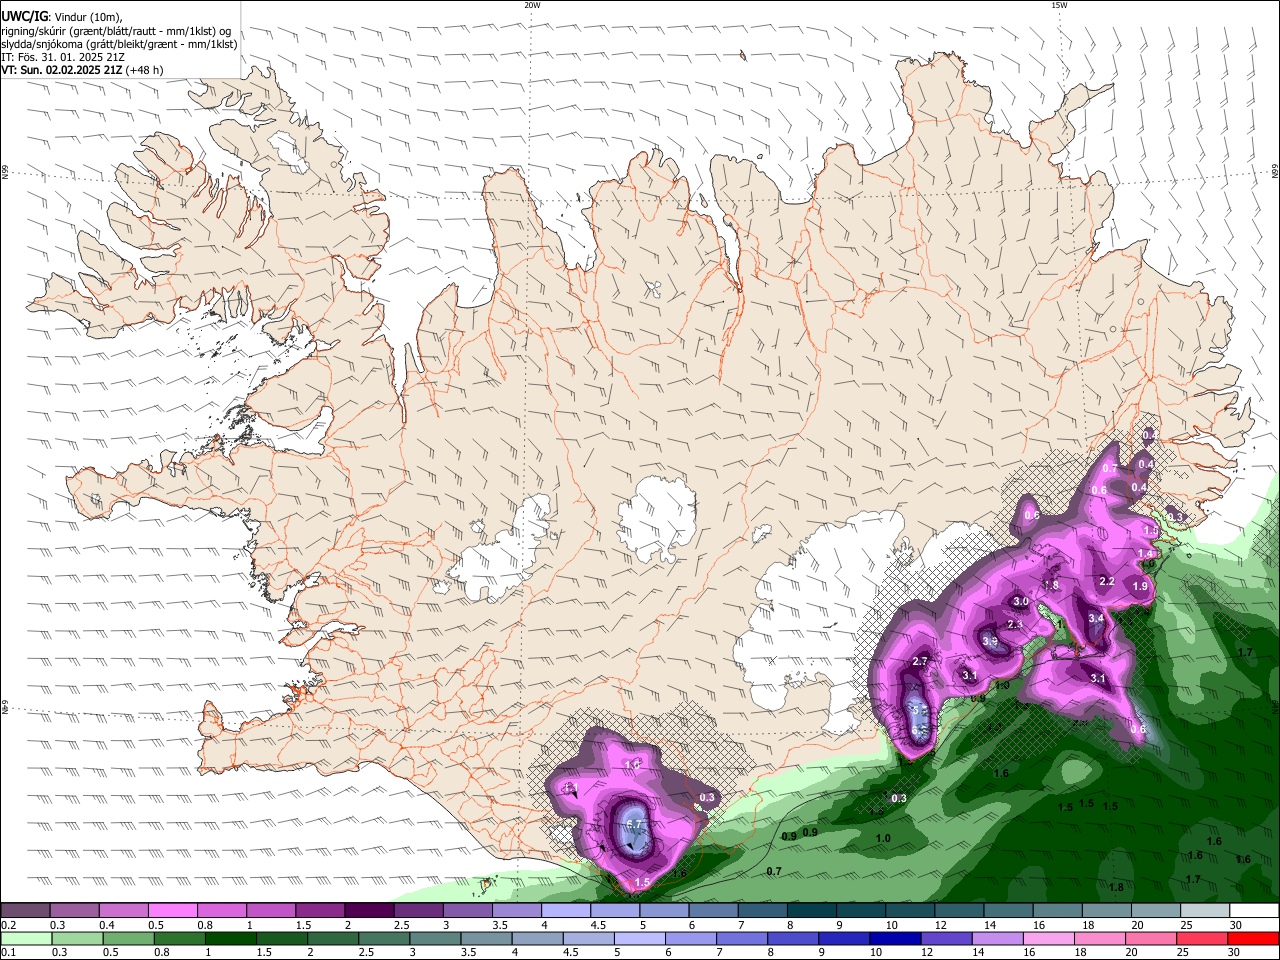Select the light pink rain swatch labeled 16
Viewport: 1280px width, 960px height.
[1048, 938]
